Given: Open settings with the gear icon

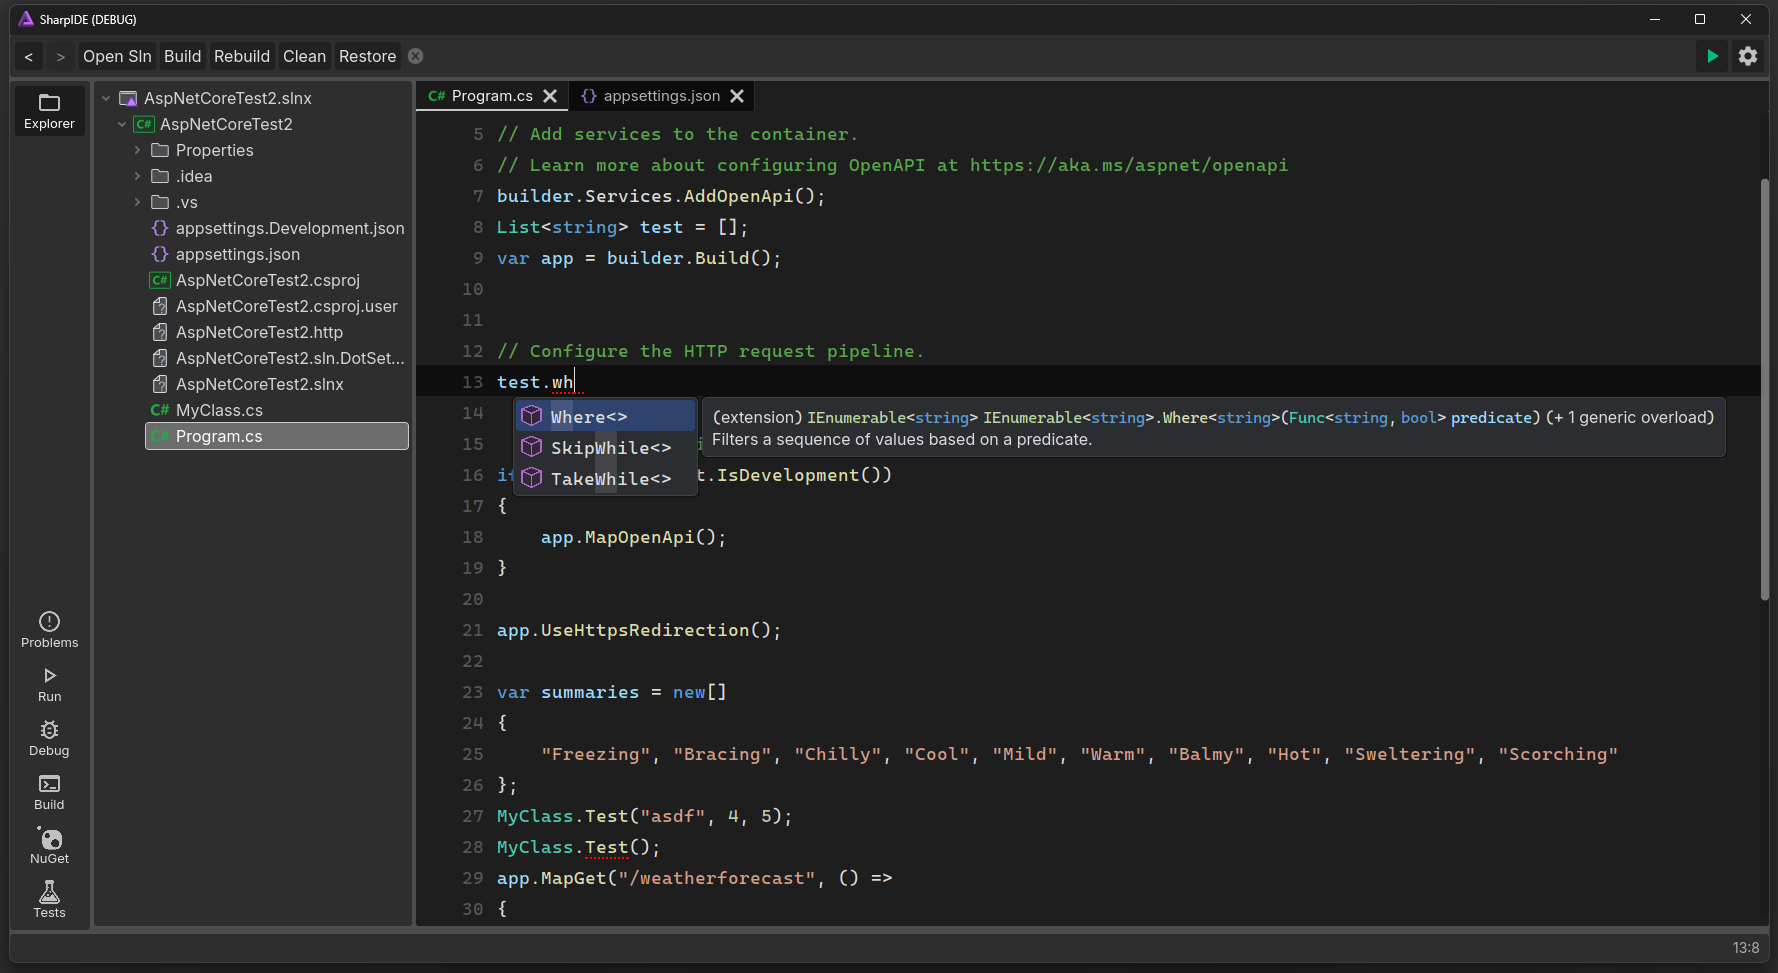Looking at the screenshot, I should point(1748,56).
